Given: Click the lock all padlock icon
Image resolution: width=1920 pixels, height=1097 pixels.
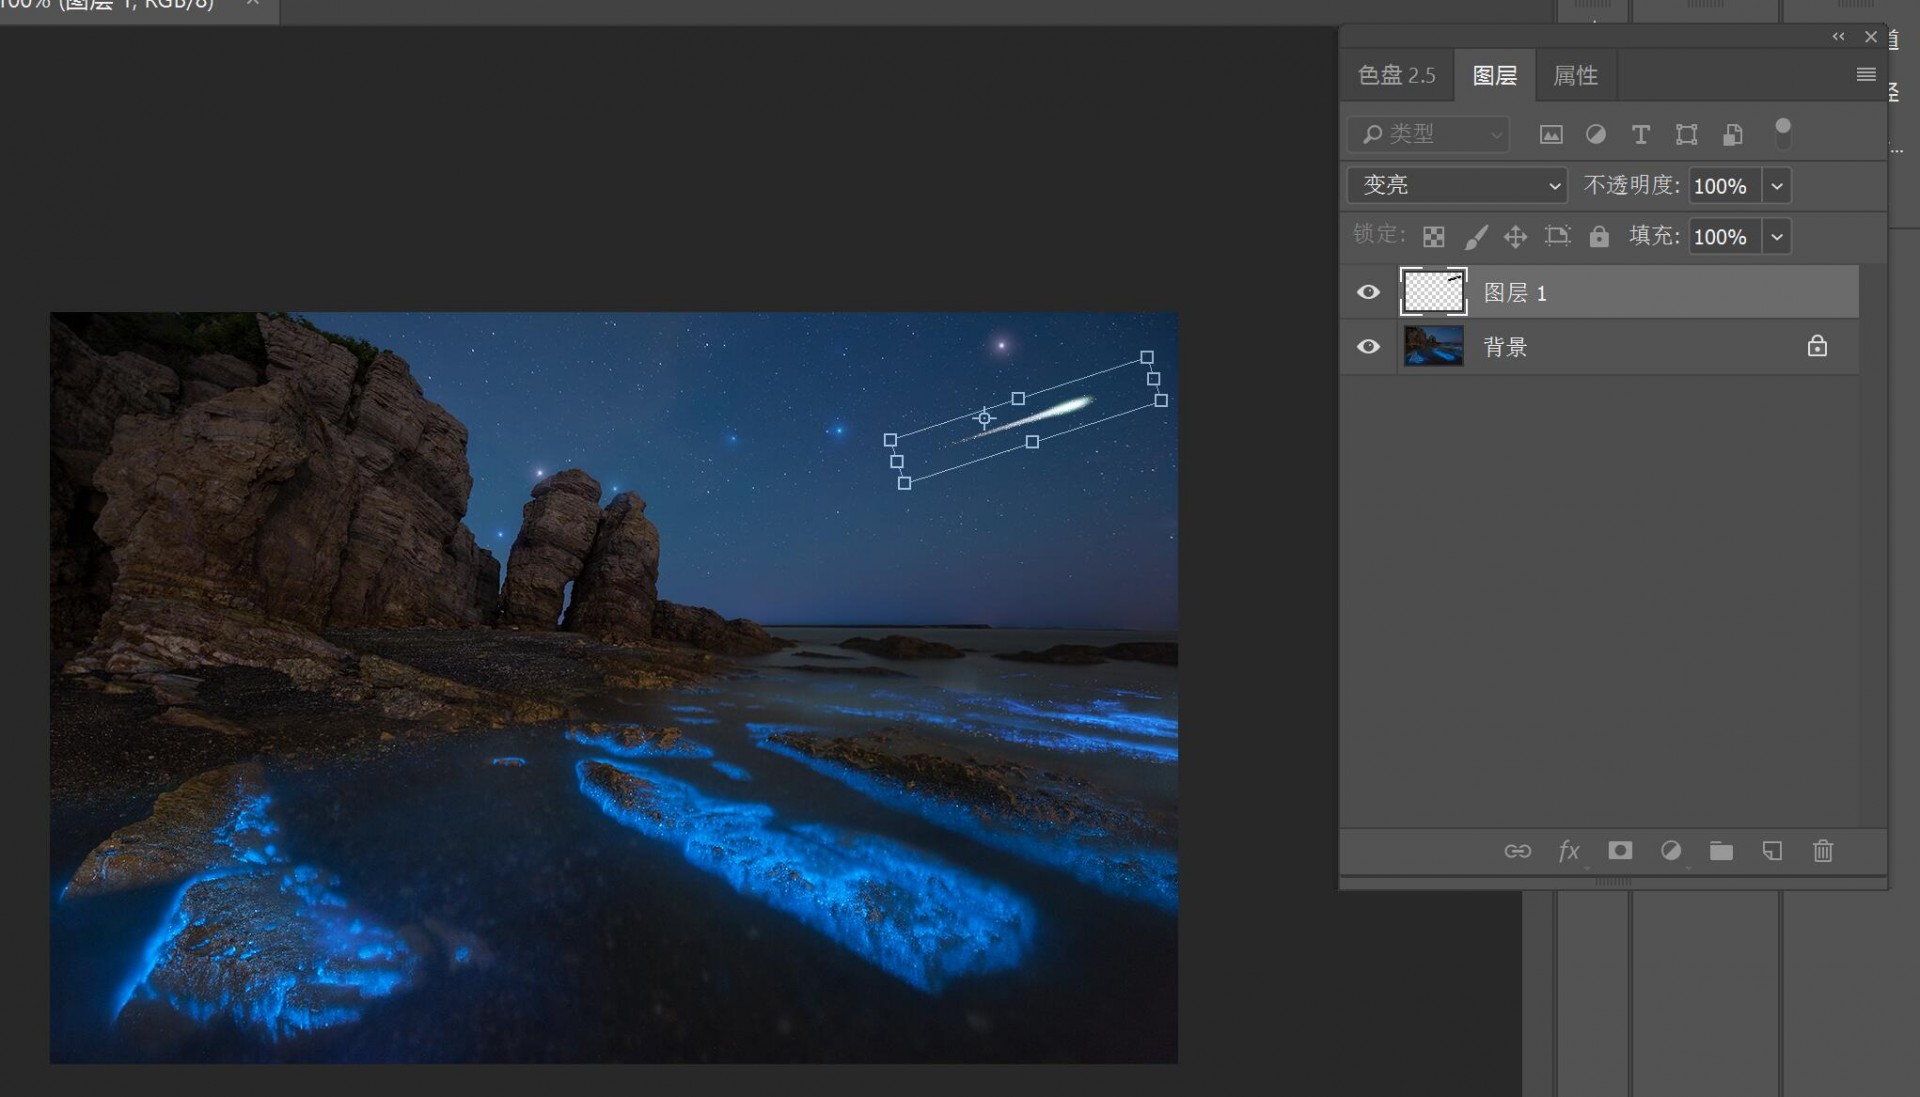Looking at the screenshot, I should coord(1599,237).
